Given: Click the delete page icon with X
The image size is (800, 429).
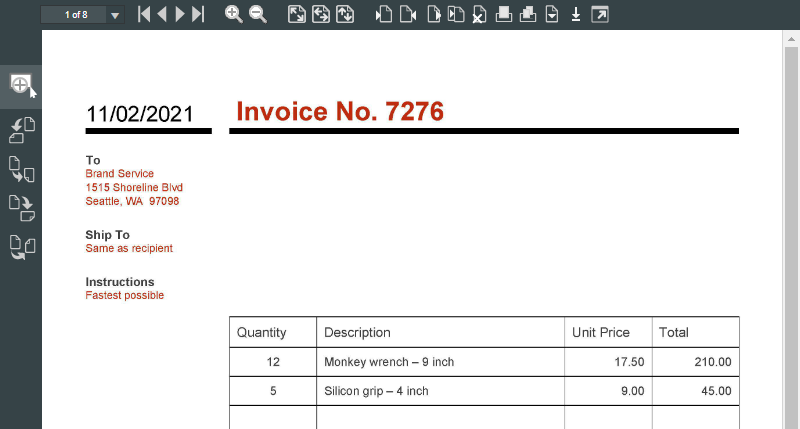Looking at the screenshot, I should (x=480, y=14).
